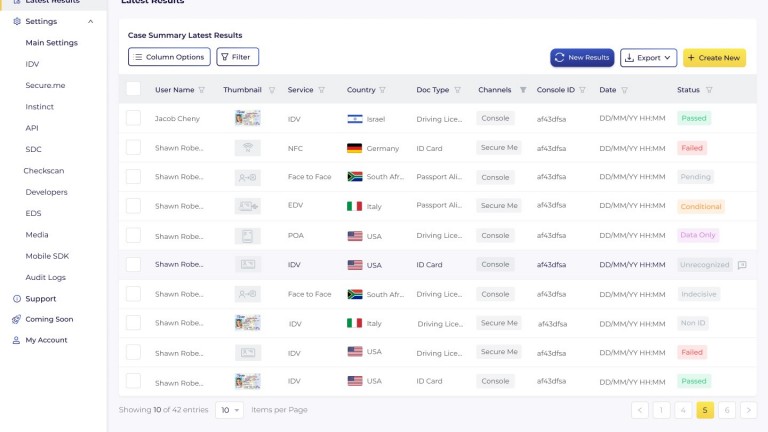This screenshot has width=768, height=432.
Task: Tick the checkbox for Jacob Cheny row
Action: point(133,118)
